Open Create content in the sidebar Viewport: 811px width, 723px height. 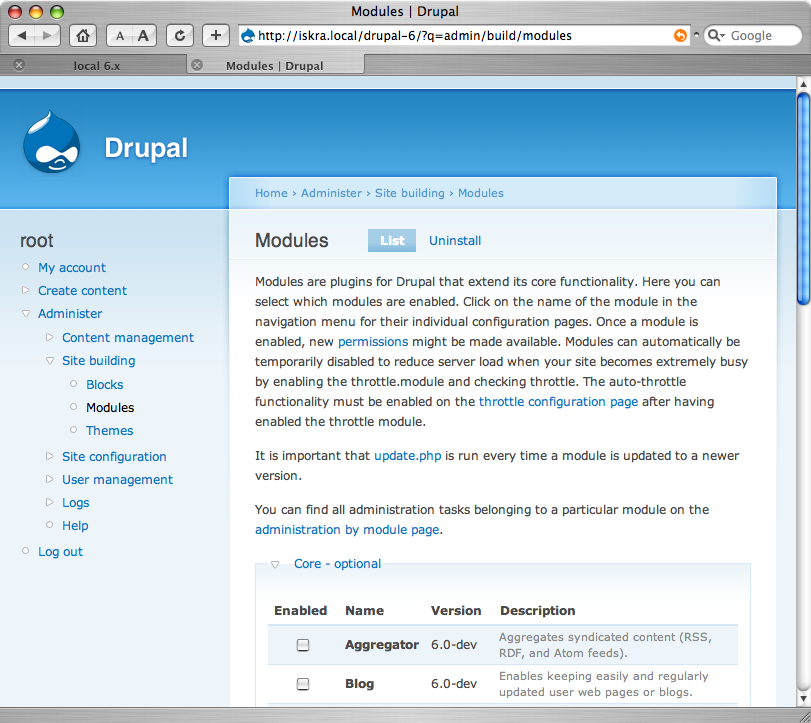pos(82,291)
